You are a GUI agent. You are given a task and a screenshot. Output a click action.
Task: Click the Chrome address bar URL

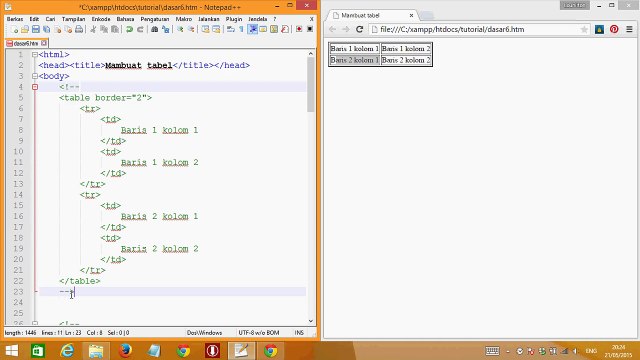452,29
